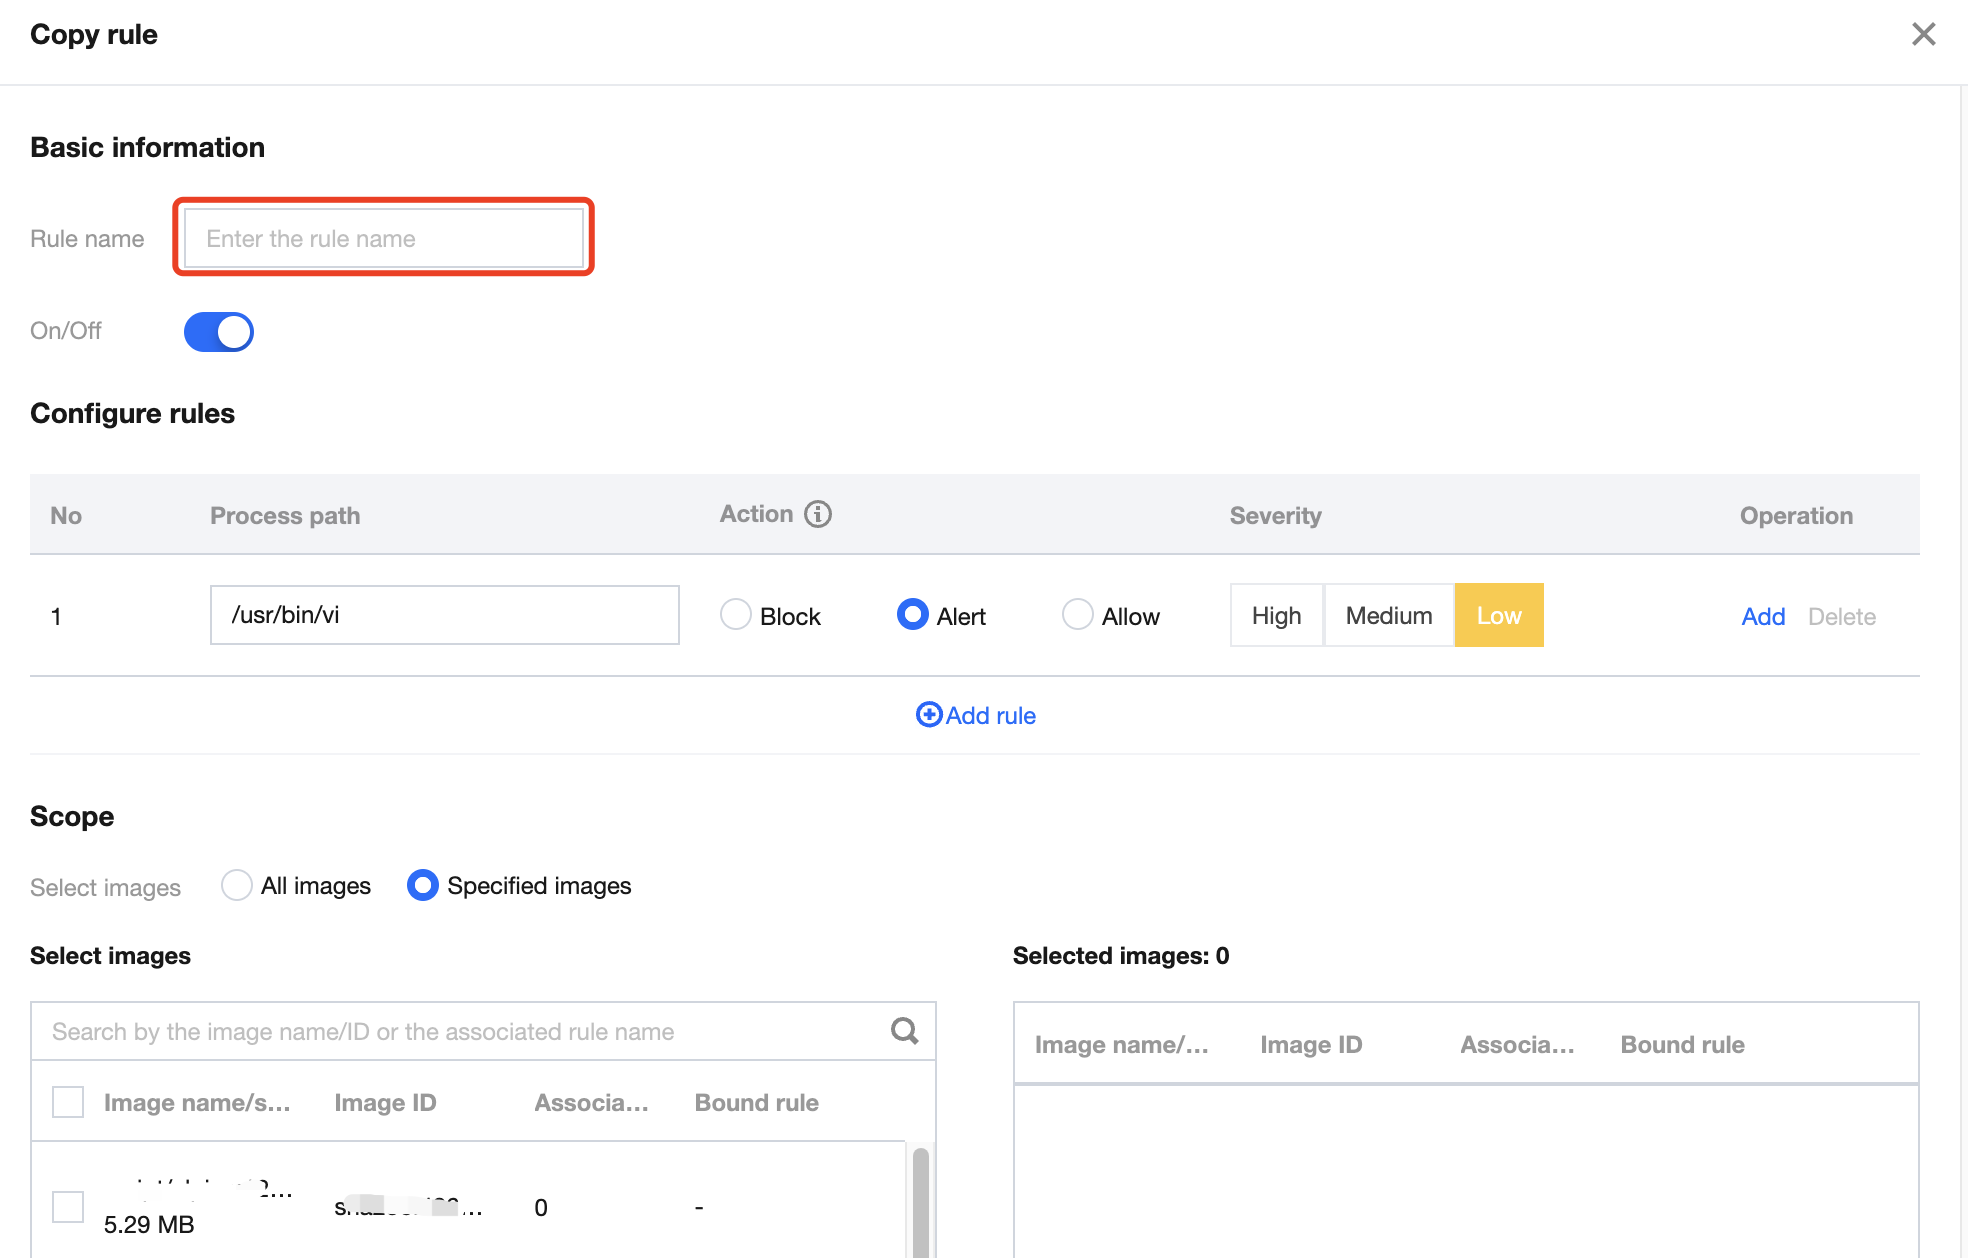Select the Block action radio button

tap(736, 614)
